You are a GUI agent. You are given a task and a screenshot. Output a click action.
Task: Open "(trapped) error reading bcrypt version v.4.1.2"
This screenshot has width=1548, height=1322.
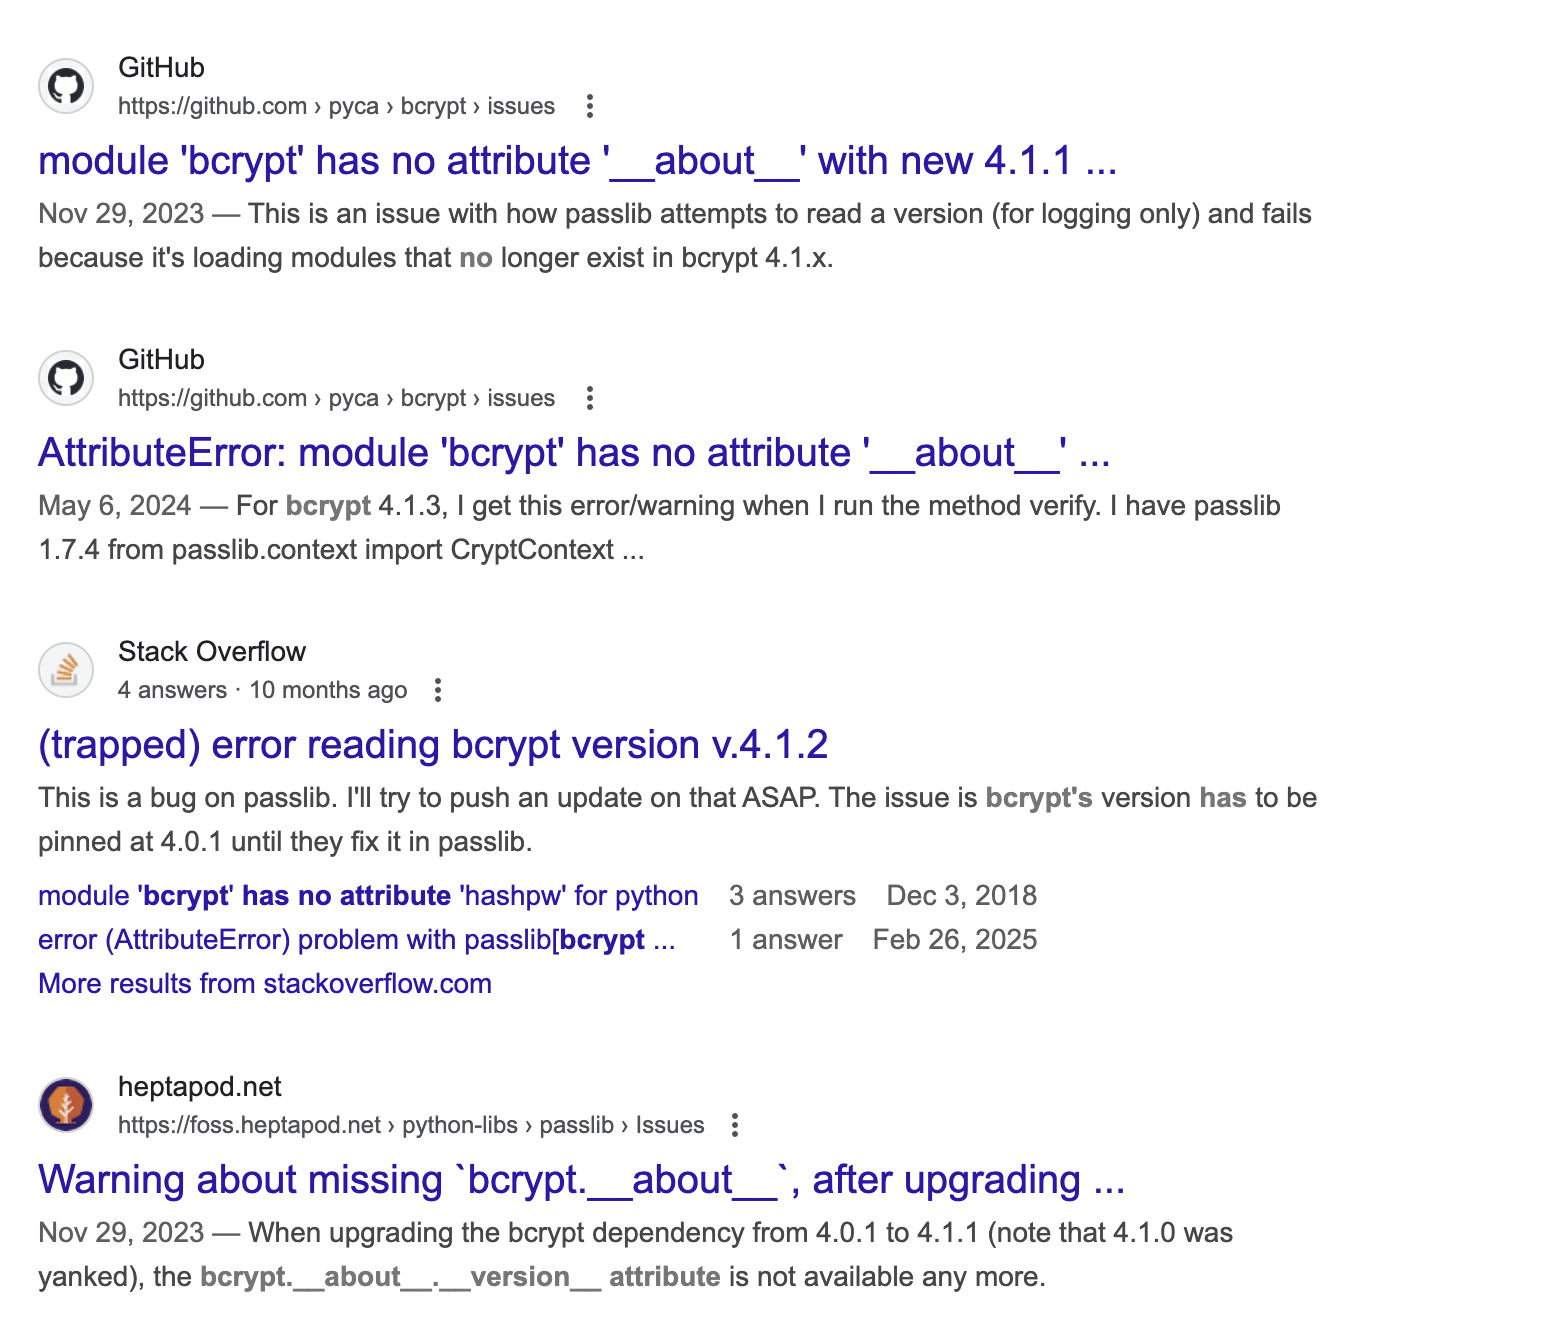(x=433, y=745)
